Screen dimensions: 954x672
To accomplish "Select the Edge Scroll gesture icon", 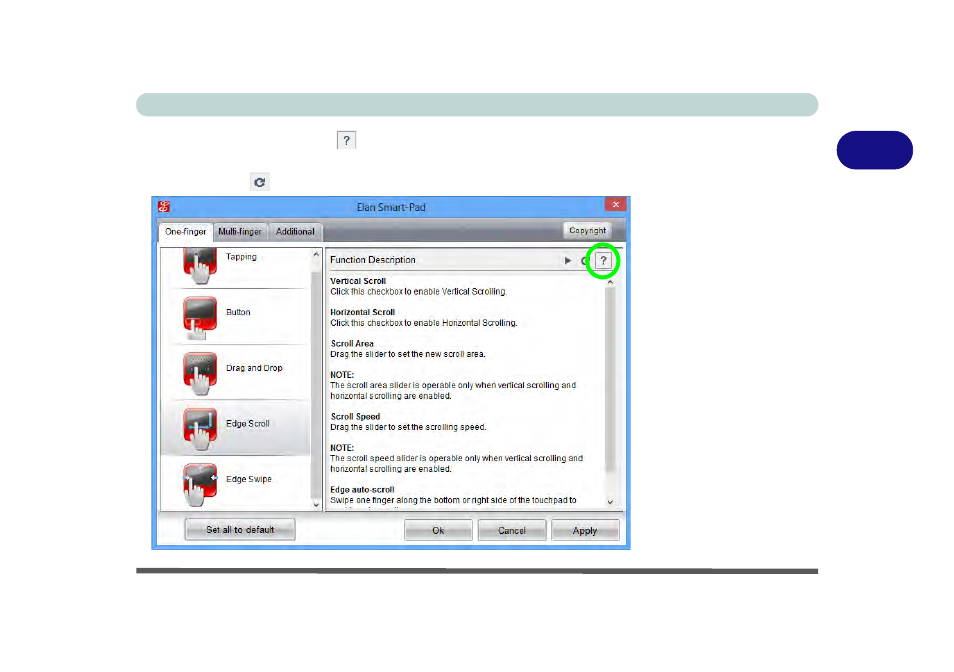I will 200,429.
